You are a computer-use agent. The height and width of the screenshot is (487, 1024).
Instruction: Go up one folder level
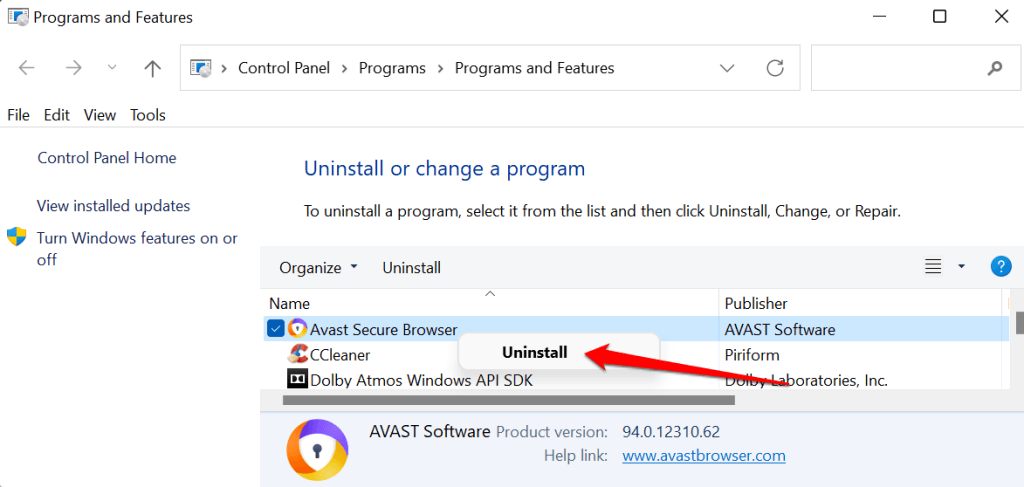[x=152, y=69]
